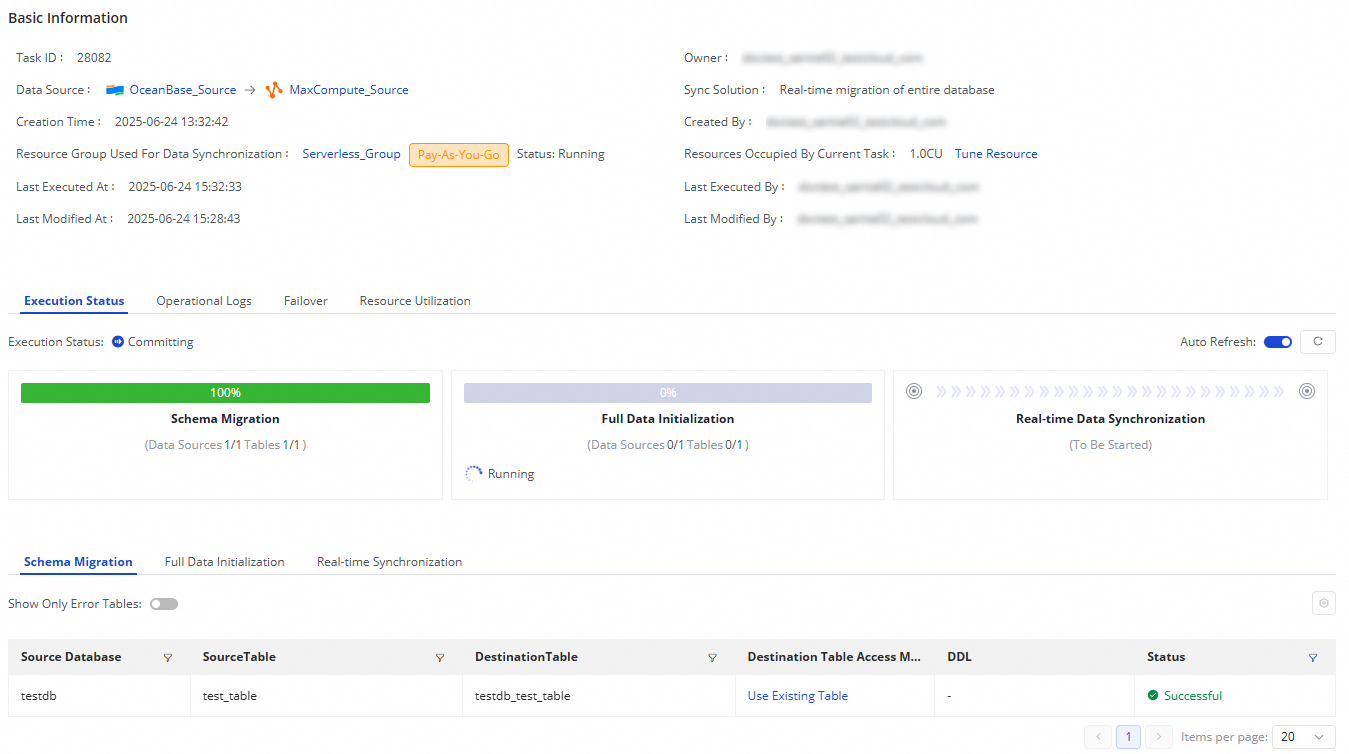Click the OceanBase source database icon
The image size is (1349, 754).
click(115, 90)
